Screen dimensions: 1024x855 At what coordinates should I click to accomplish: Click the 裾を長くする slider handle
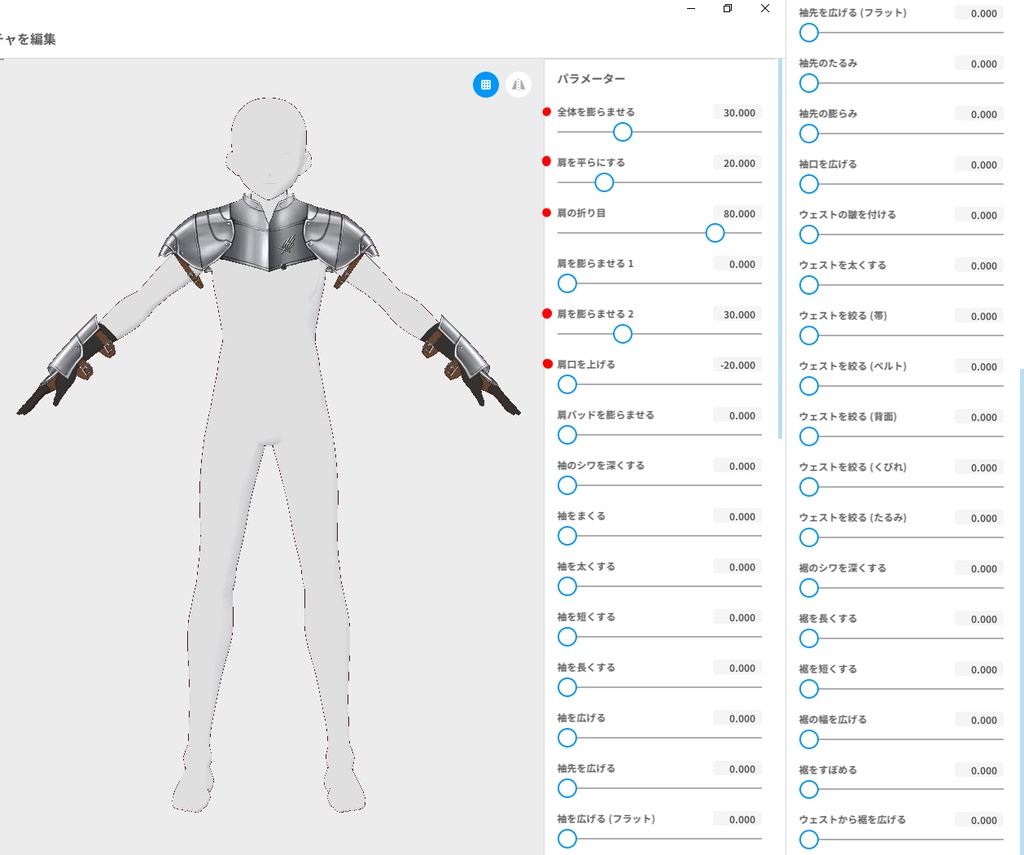809,638
